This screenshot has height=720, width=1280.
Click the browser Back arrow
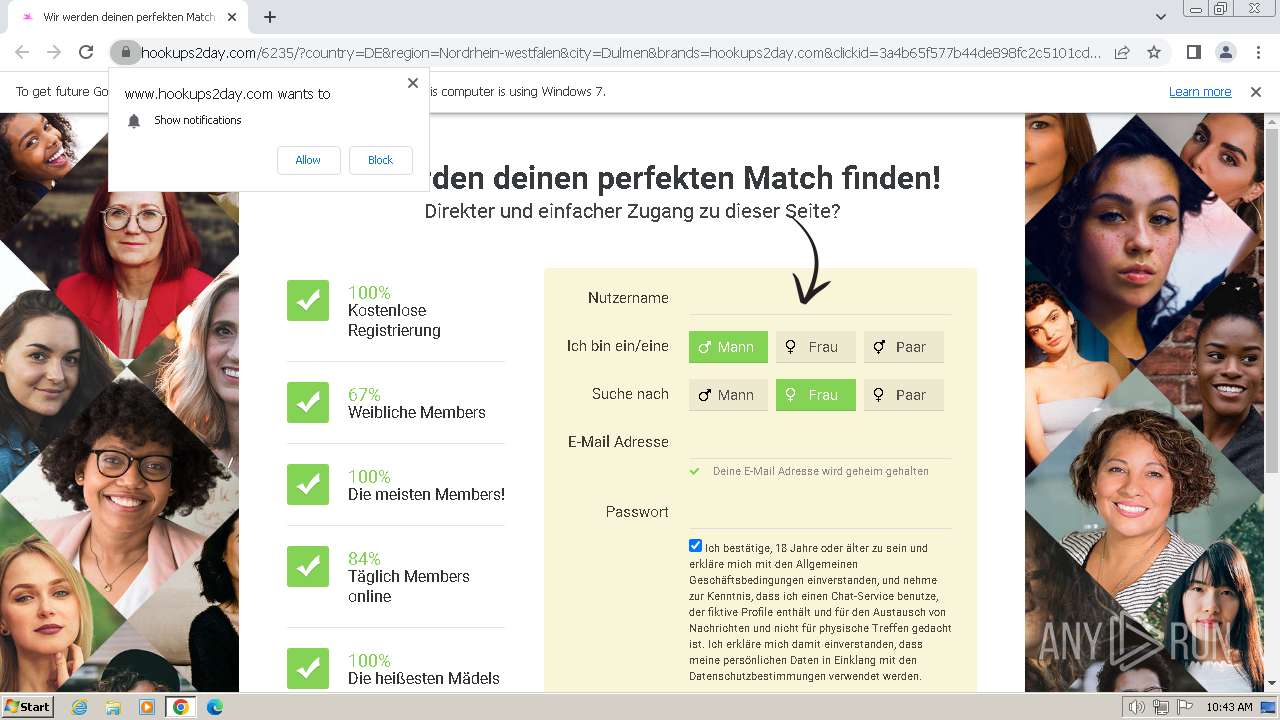coord(22,52)
